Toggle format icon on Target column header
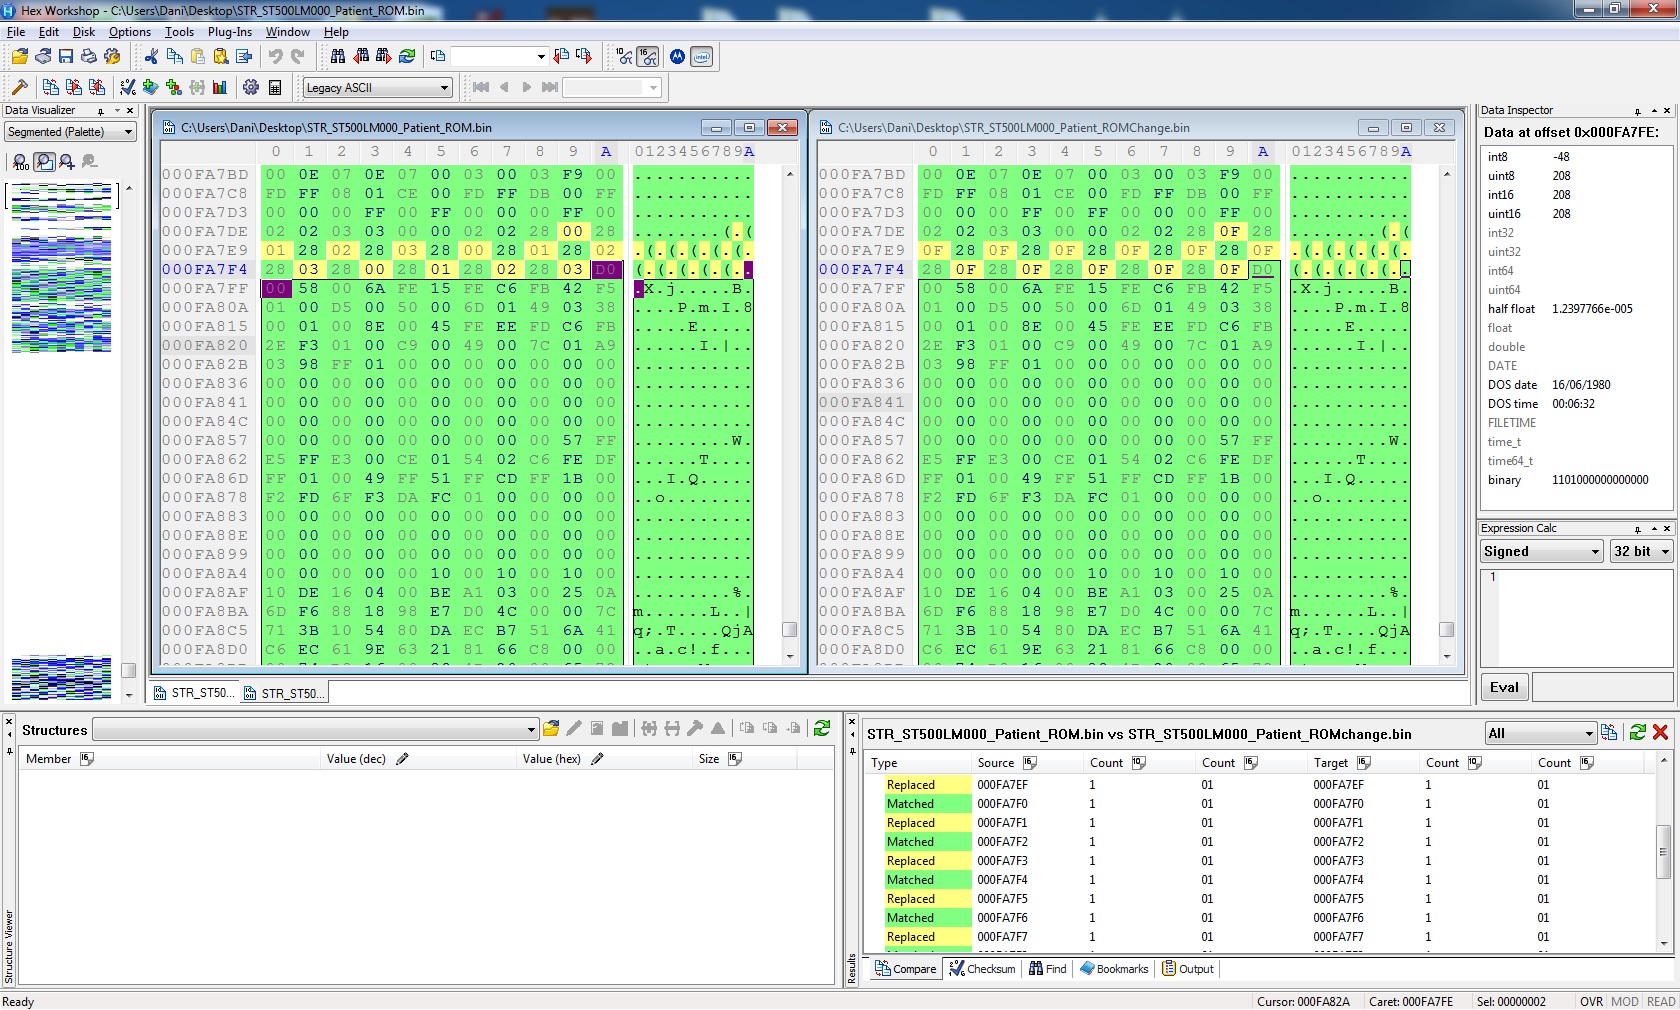1680x1010 pixels. pos(1364,763)
